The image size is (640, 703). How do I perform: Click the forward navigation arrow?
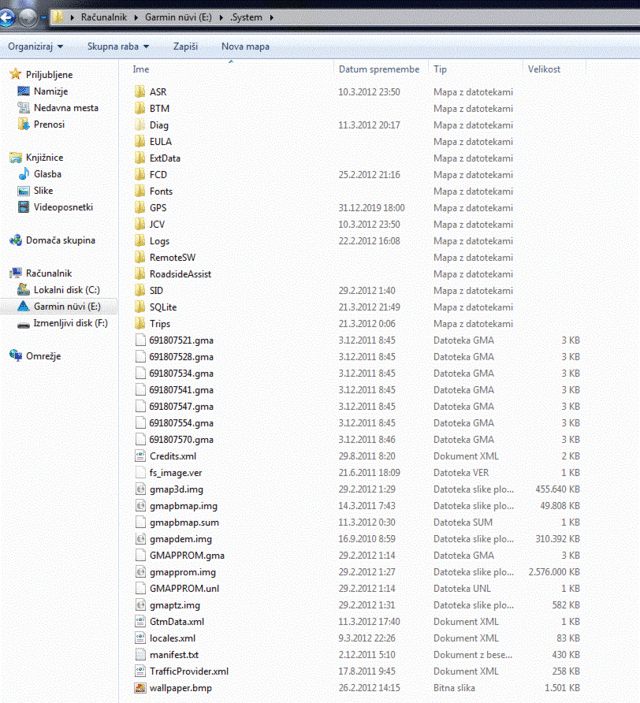click(28, 18)
